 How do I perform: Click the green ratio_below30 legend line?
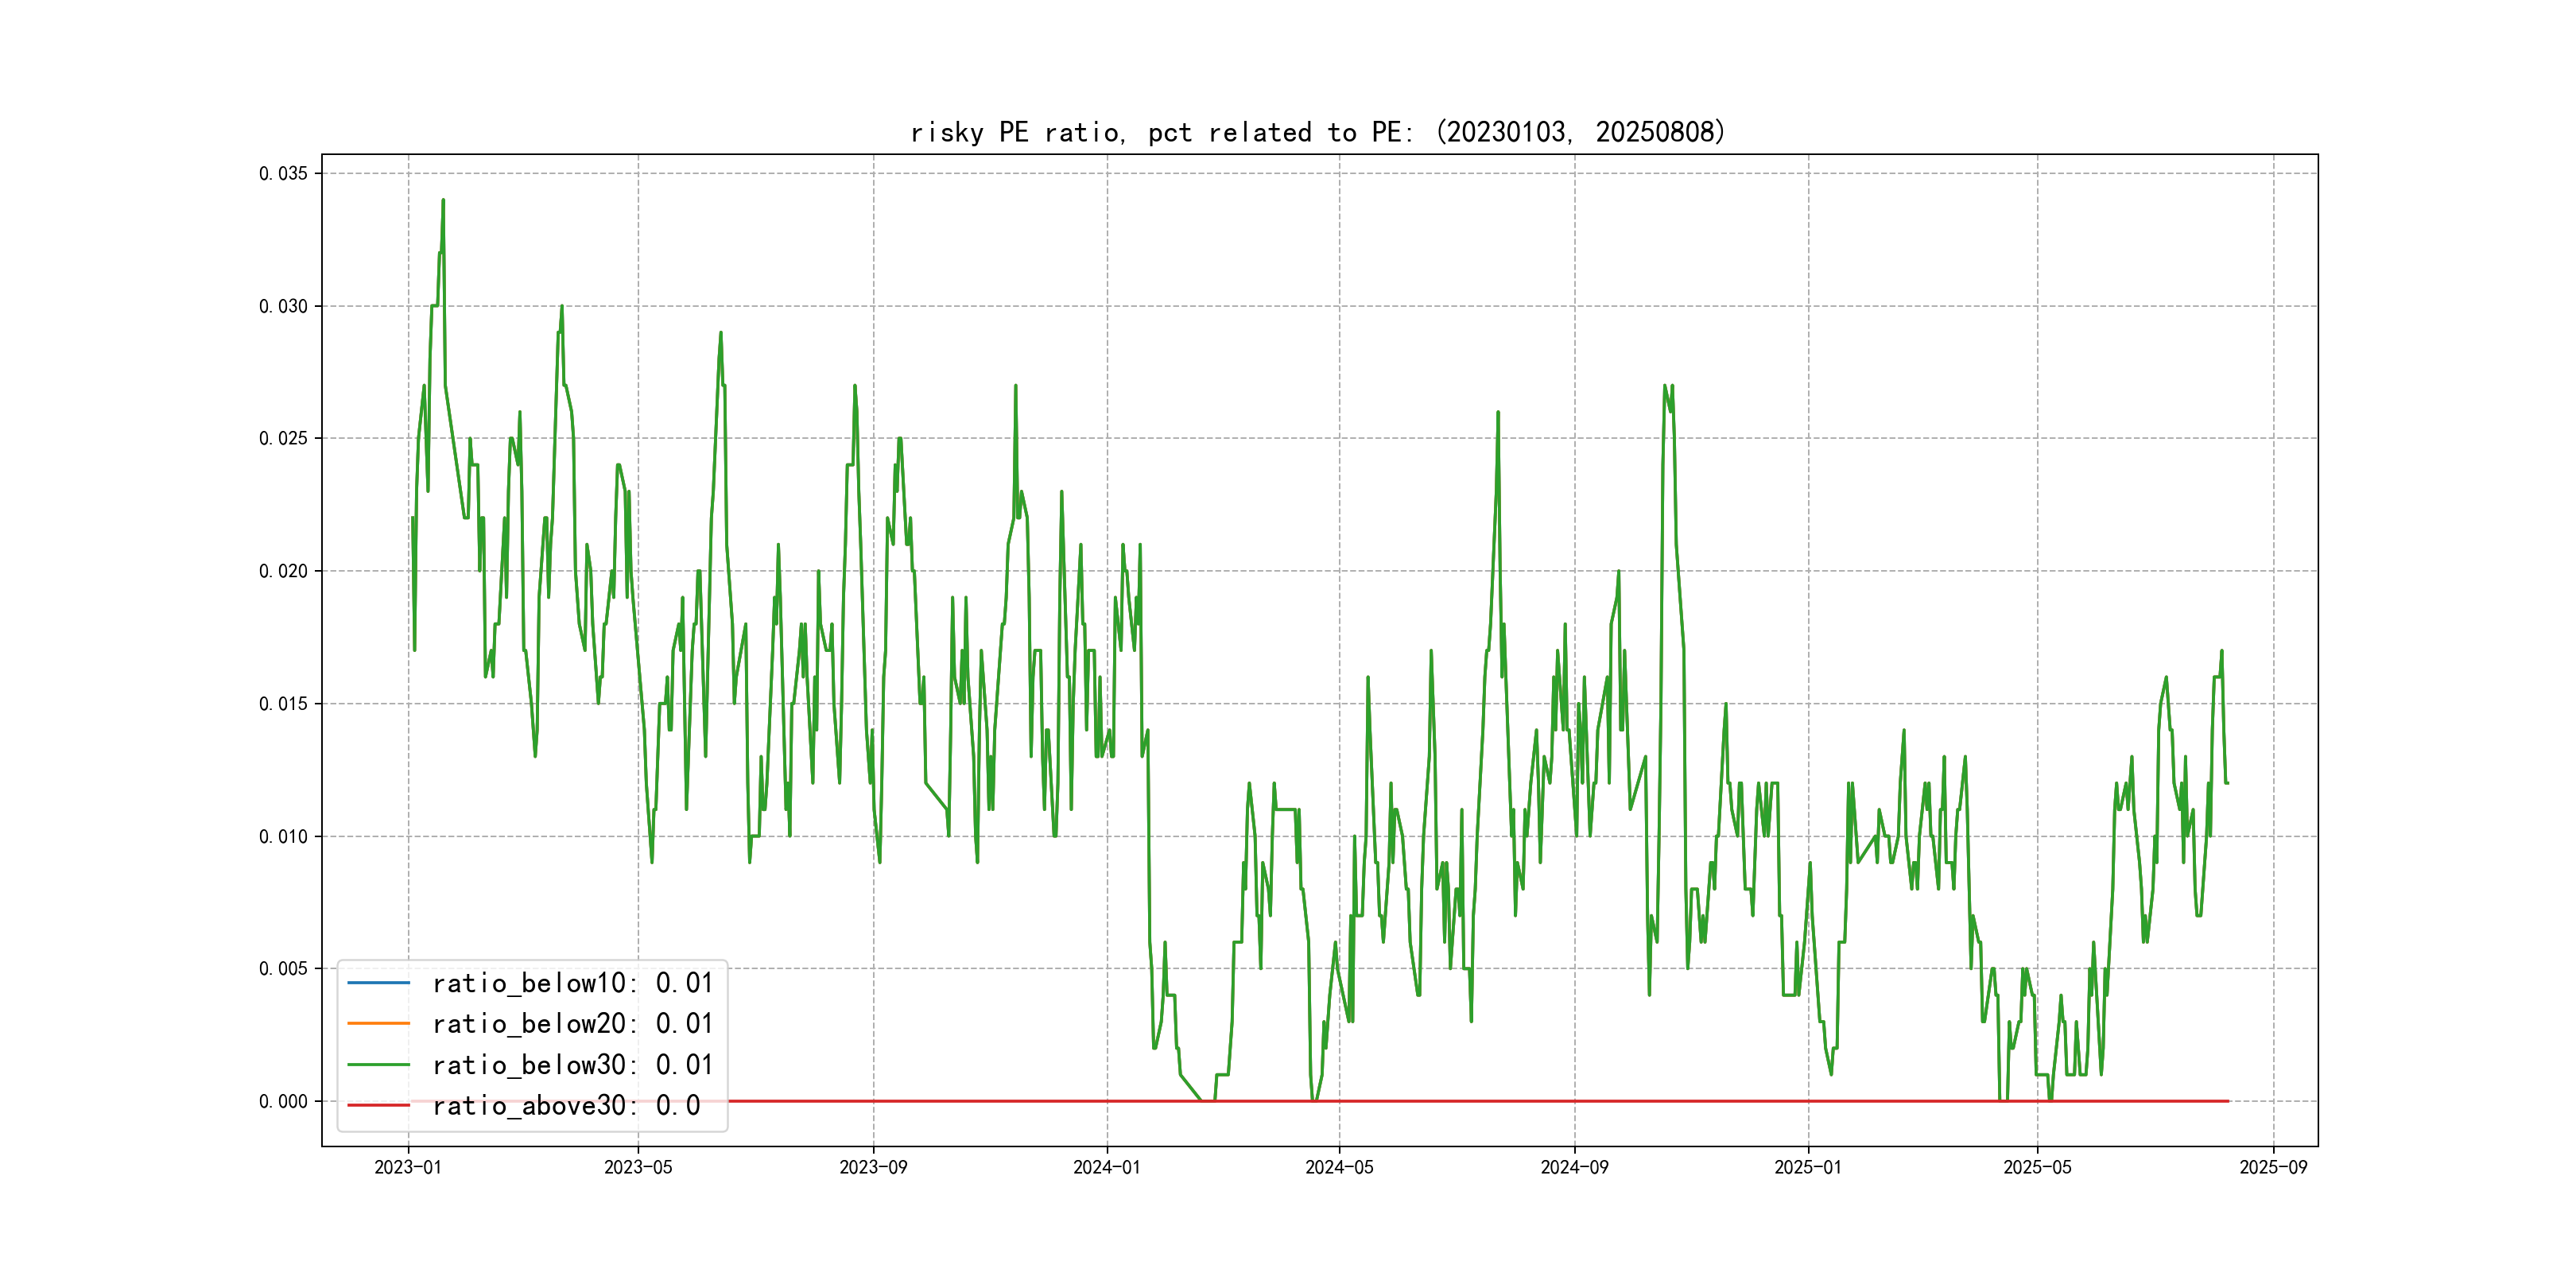[378, 1065]
